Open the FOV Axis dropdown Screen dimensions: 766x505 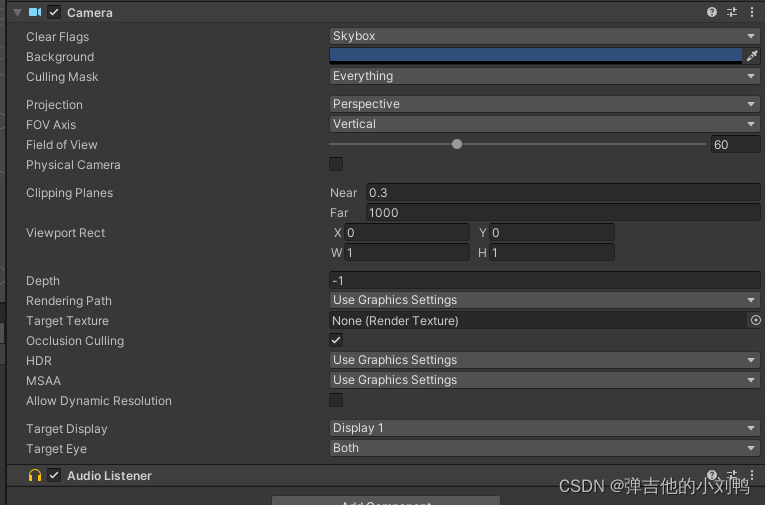pyautogui.click(x=544, y=124)
